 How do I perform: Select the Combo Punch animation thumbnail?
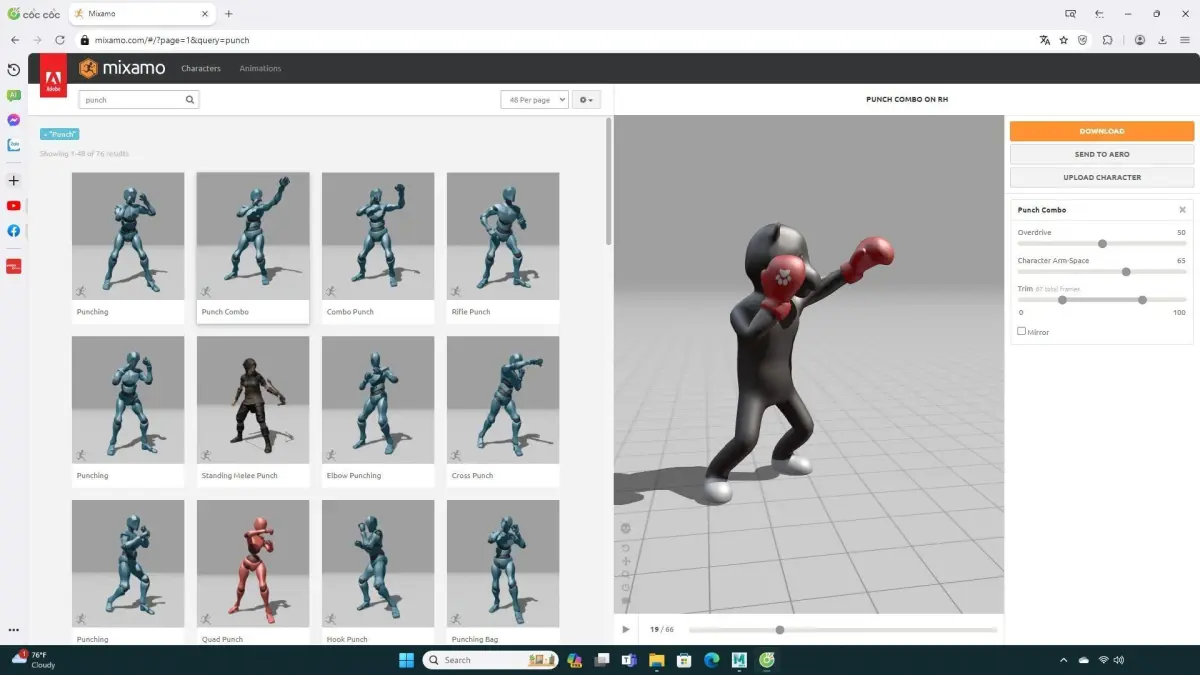pyautogui.click(x=378, y=237)
